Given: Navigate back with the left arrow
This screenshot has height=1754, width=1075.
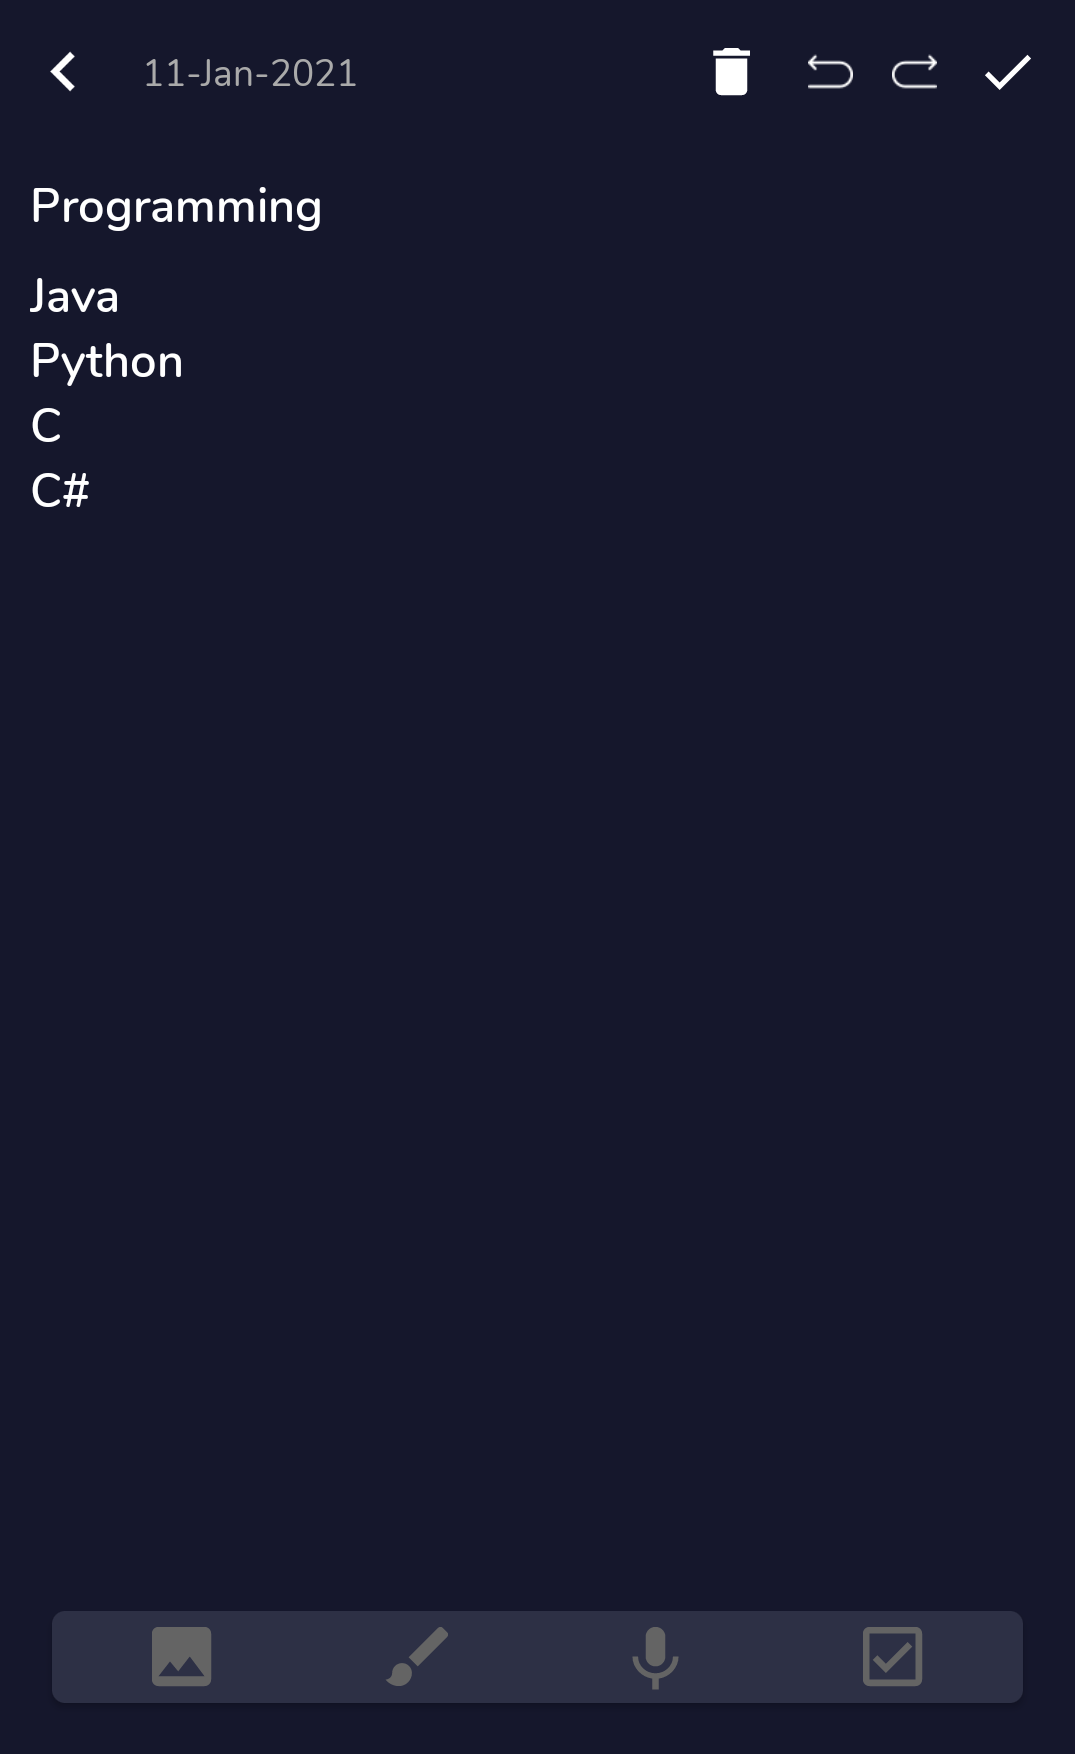Looking at the screenshot, I should pyautogui.click(x=62, y=72).
